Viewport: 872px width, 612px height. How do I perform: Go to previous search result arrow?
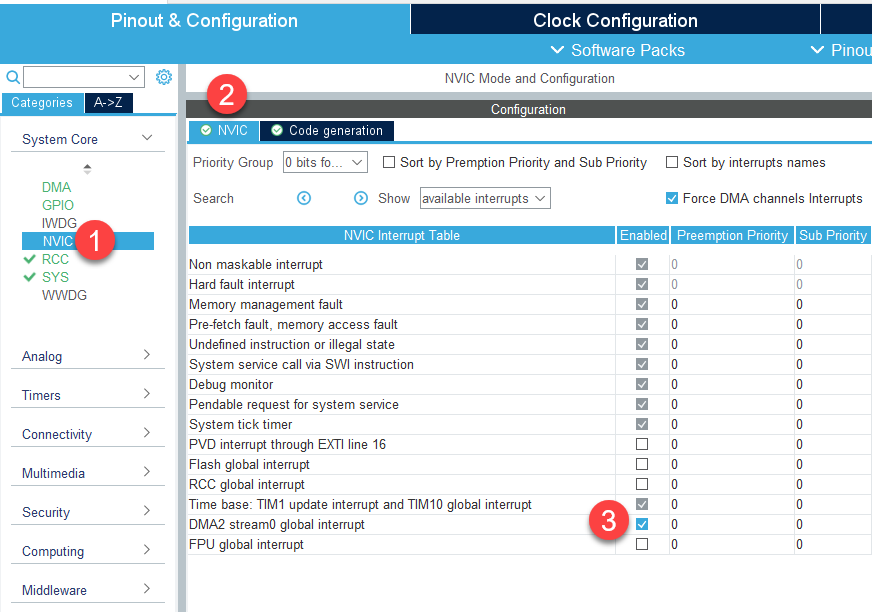click(304, 198)
